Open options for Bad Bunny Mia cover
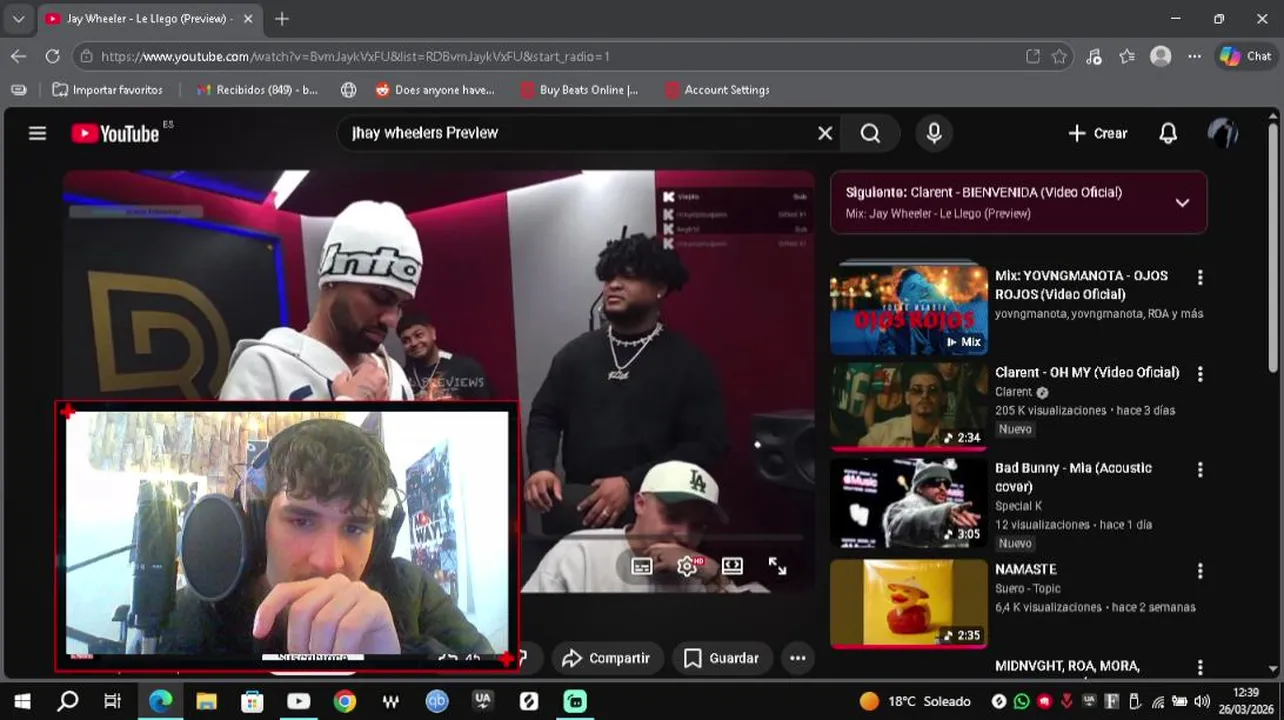Viewport: 1284px width, 720px height. click(1200, 470)
